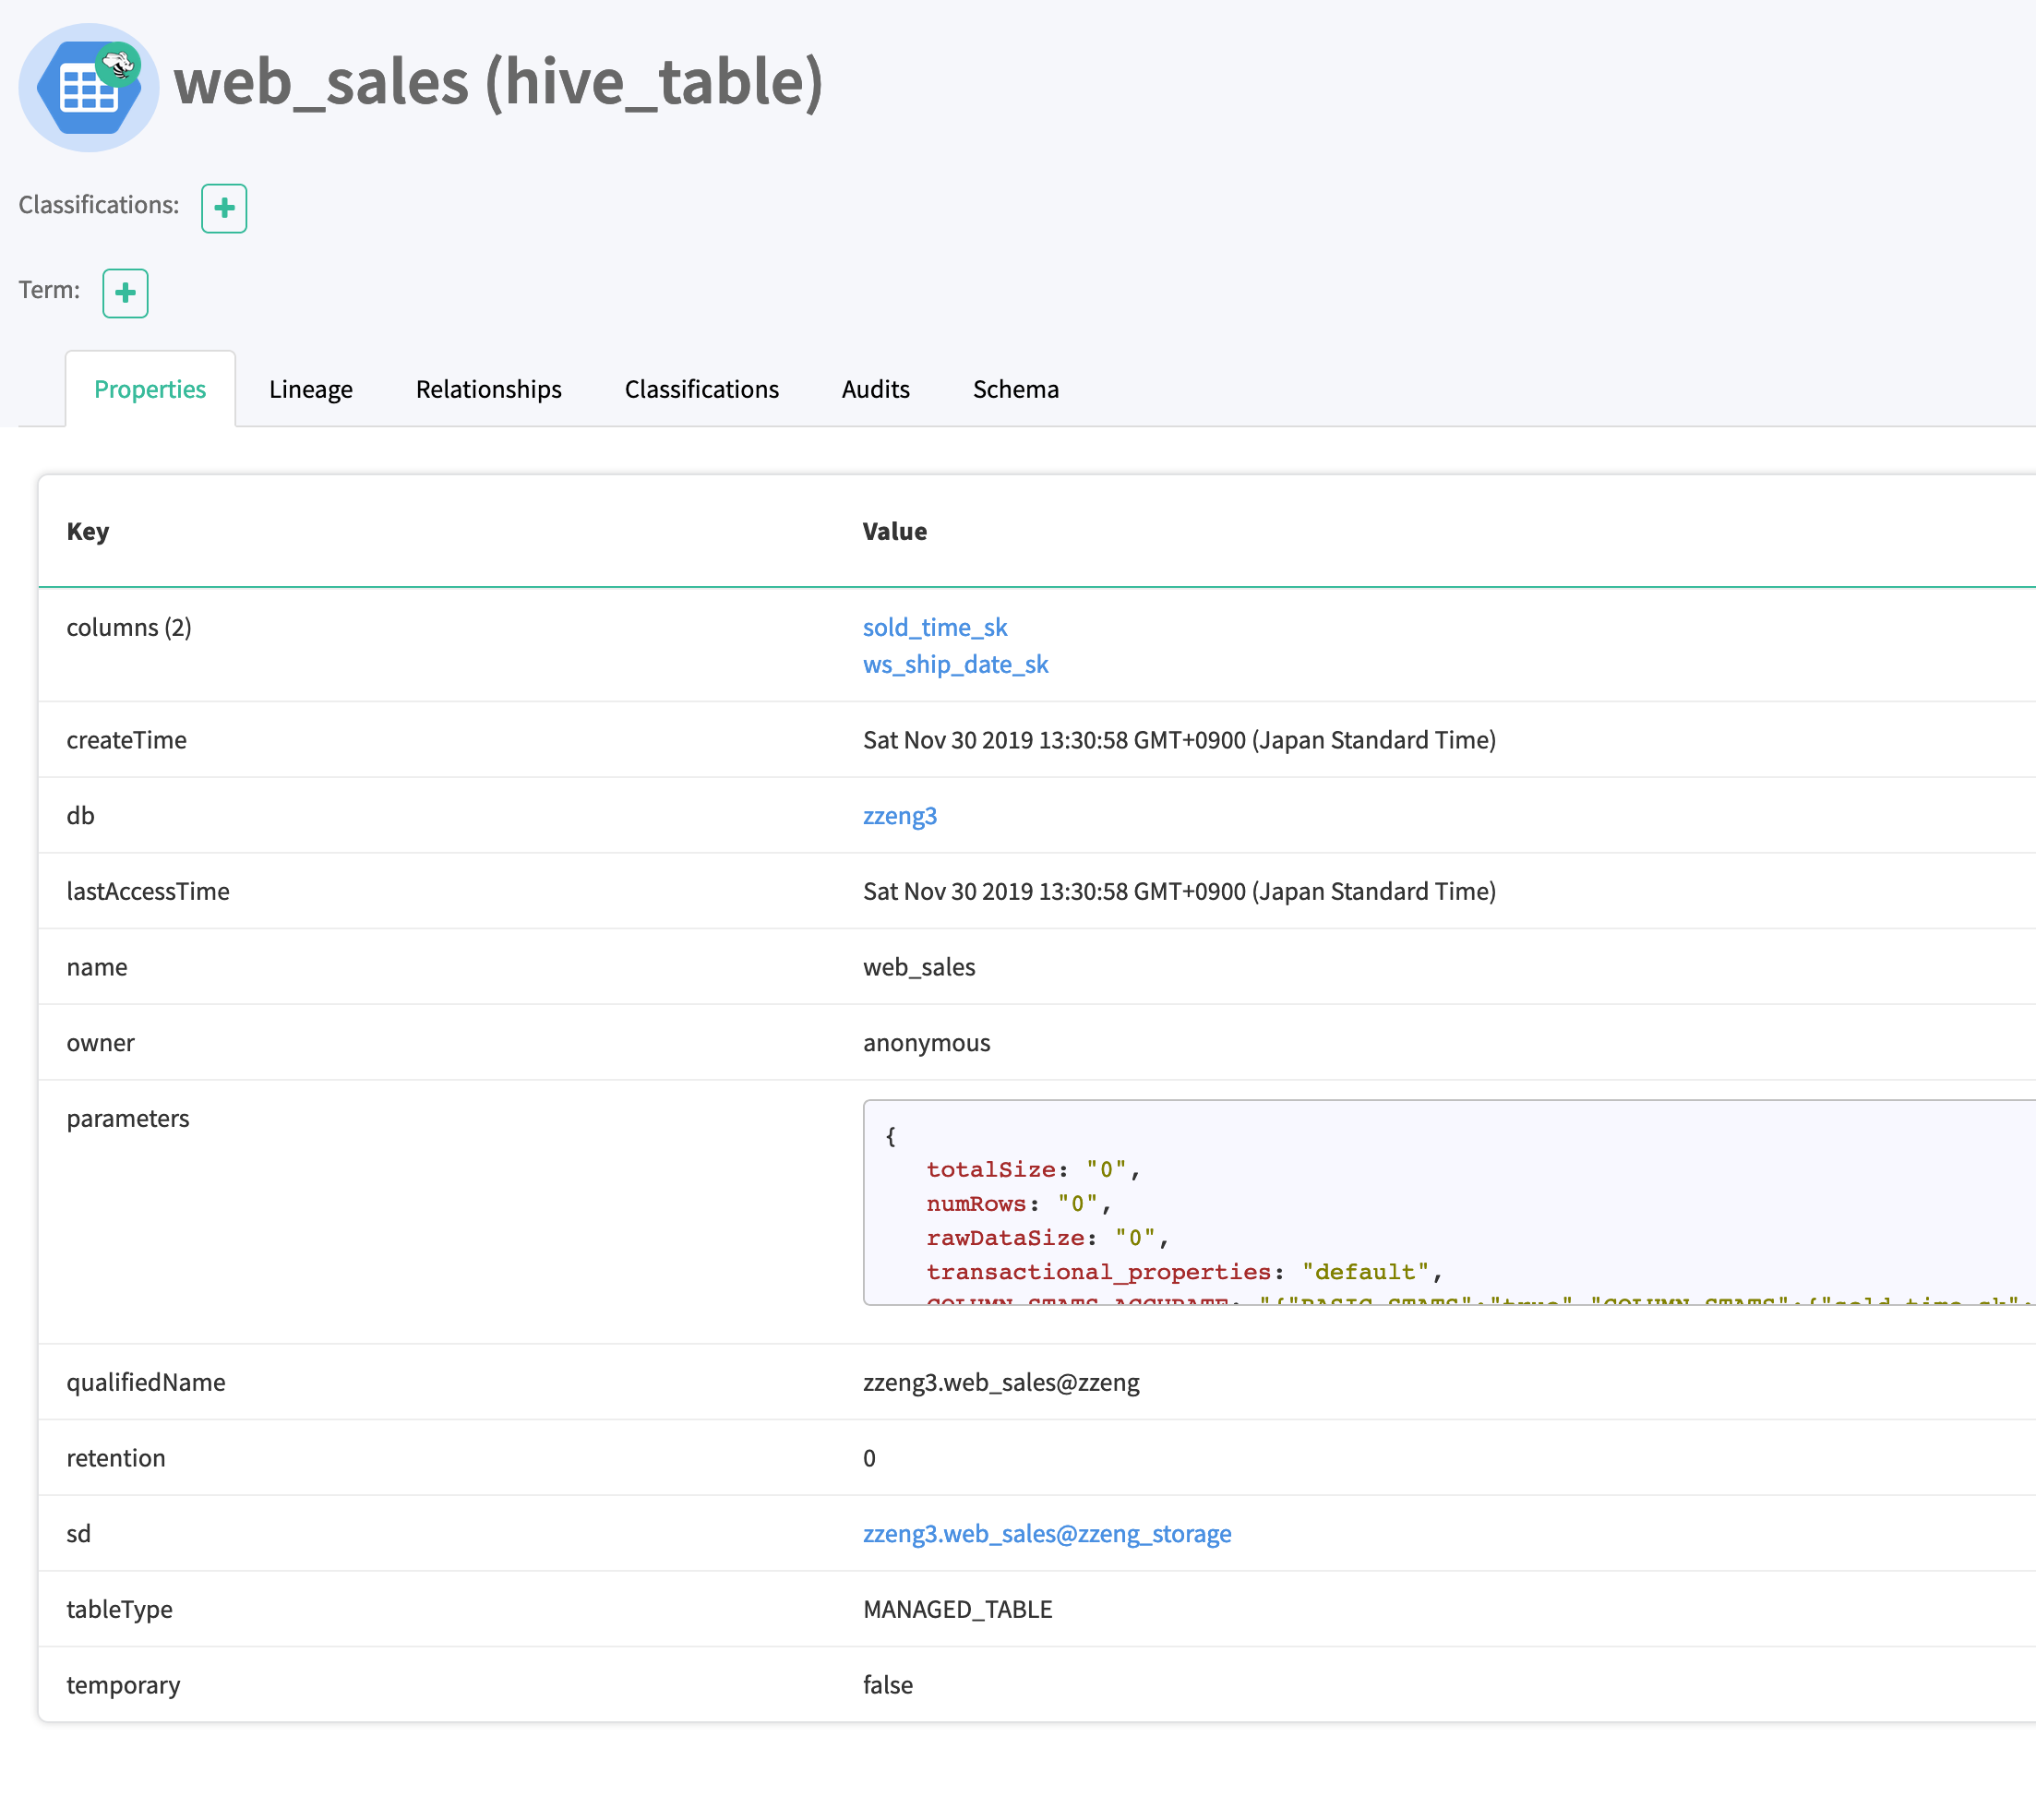Open the Properties tab
This screenshot has width=2036, height=1820.
pos(150,389)
